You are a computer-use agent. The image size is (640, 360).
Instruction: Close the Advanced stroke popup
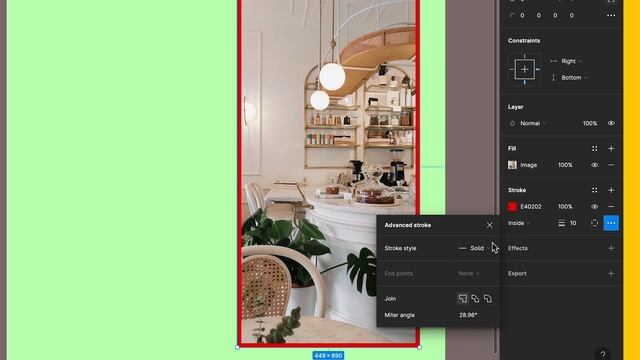(x=489, y=225)
